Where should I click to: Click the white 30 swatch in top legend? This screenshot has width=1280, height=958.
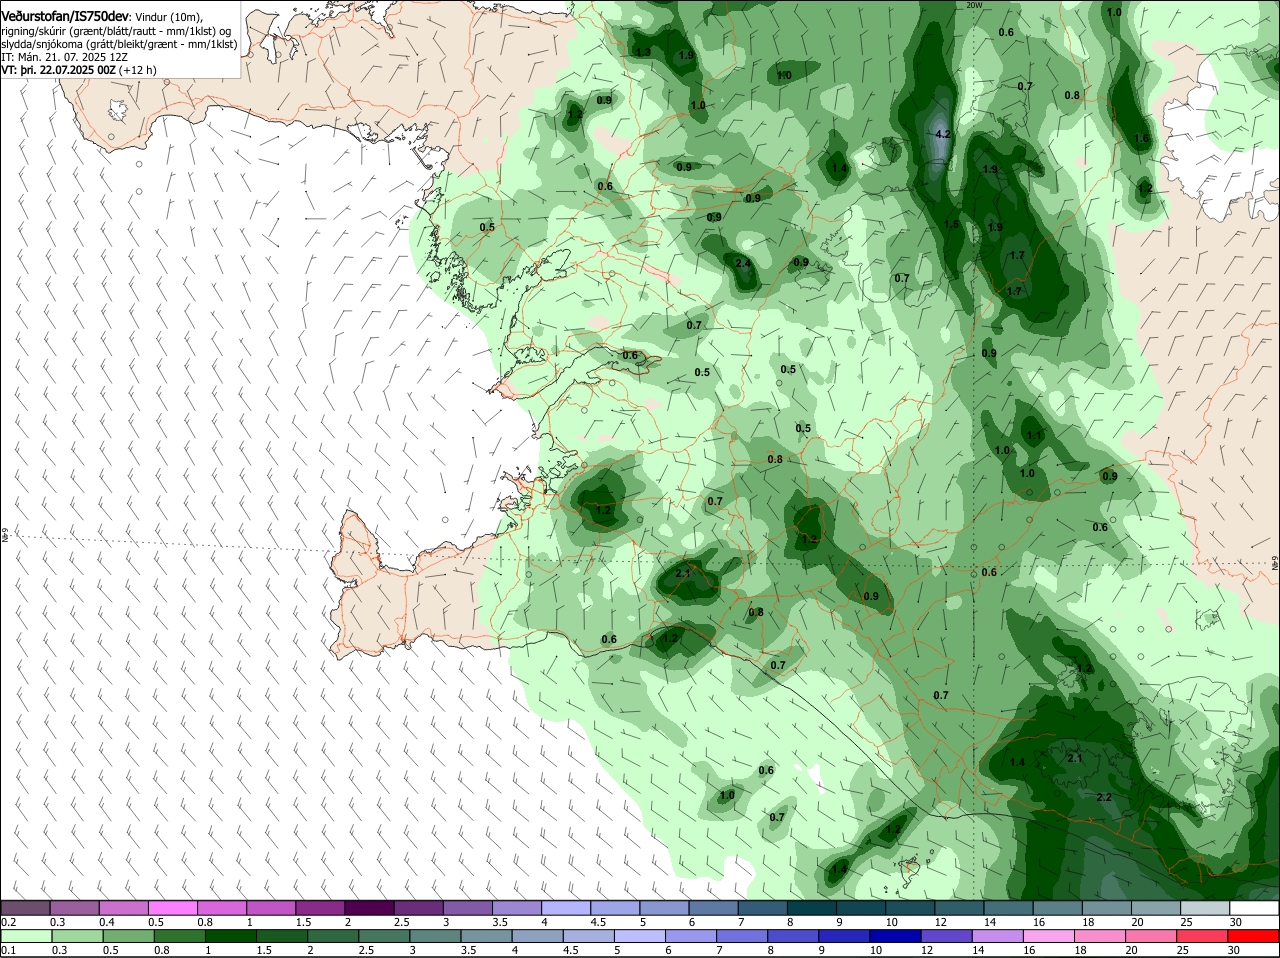tap(1254, 908)
